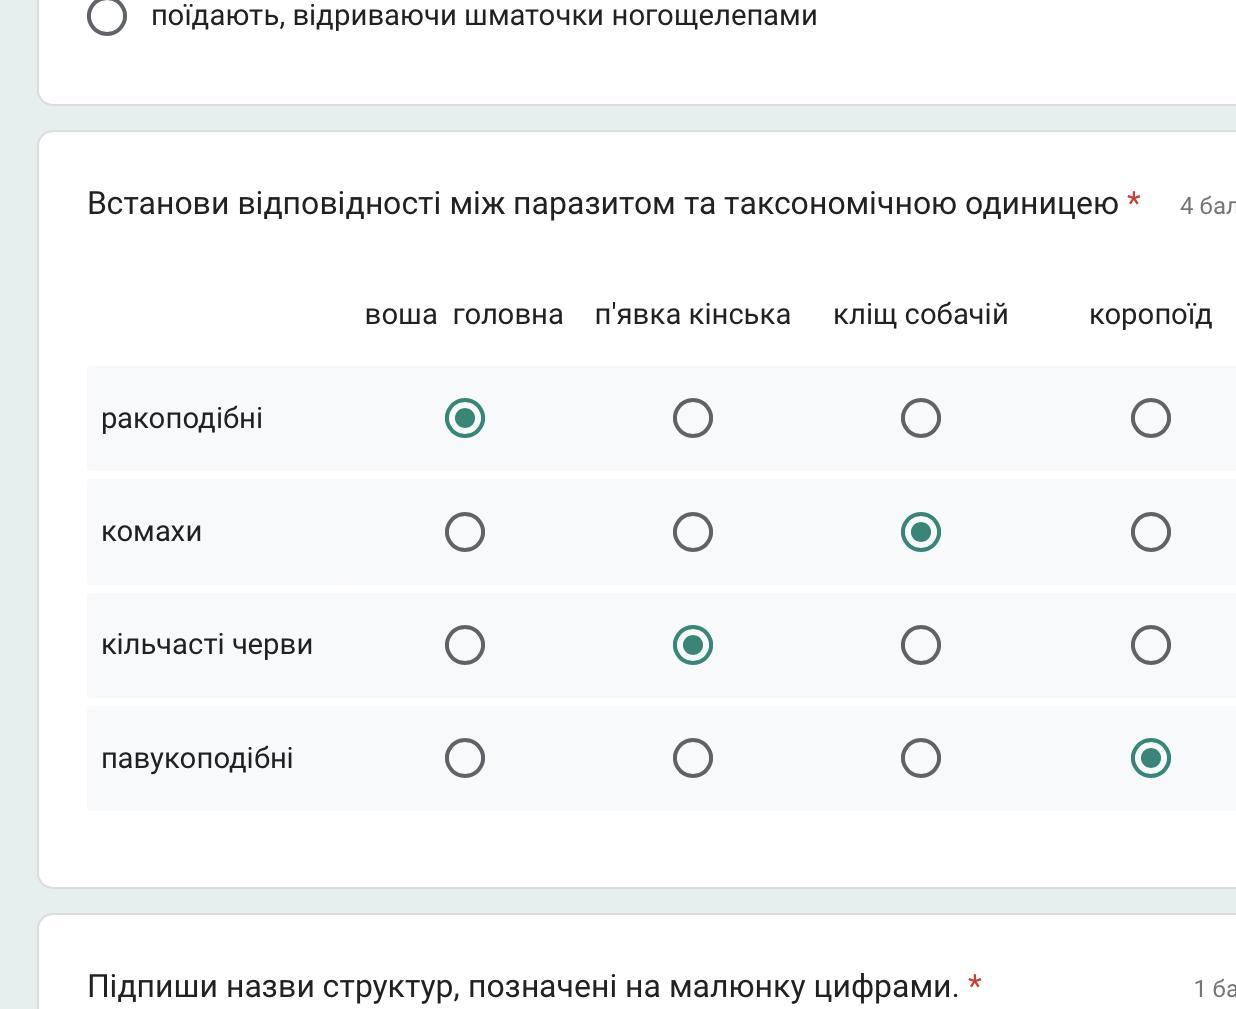Viewport: 1236px width, 1009px height.
Task: Click the павукоподібні row label
Action: [x=197, y=758]
